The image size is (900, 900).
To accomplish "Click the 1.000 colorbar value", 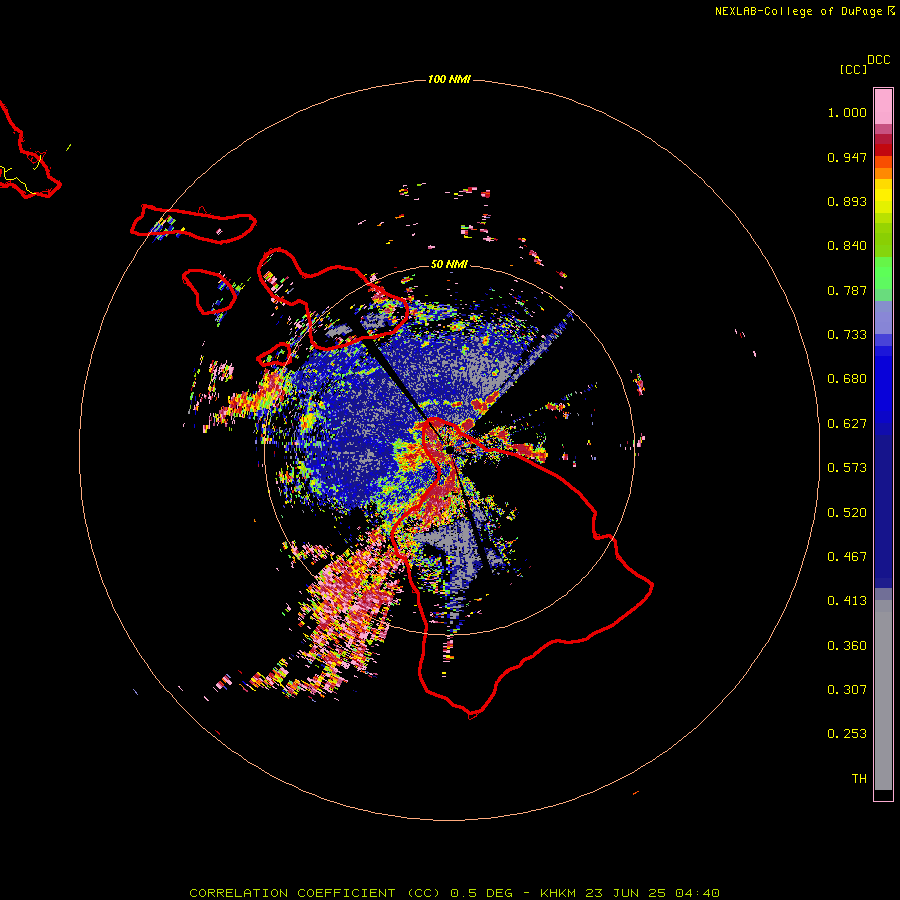I will [x=847, y=112].
